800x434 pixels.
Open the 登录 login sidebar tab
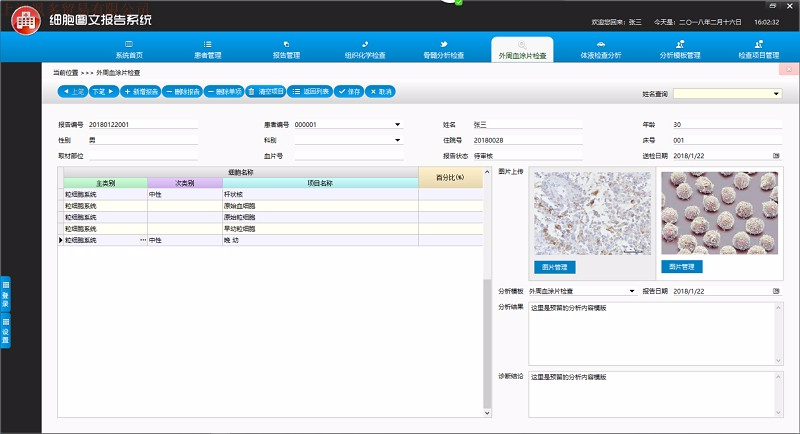(6, 294)
